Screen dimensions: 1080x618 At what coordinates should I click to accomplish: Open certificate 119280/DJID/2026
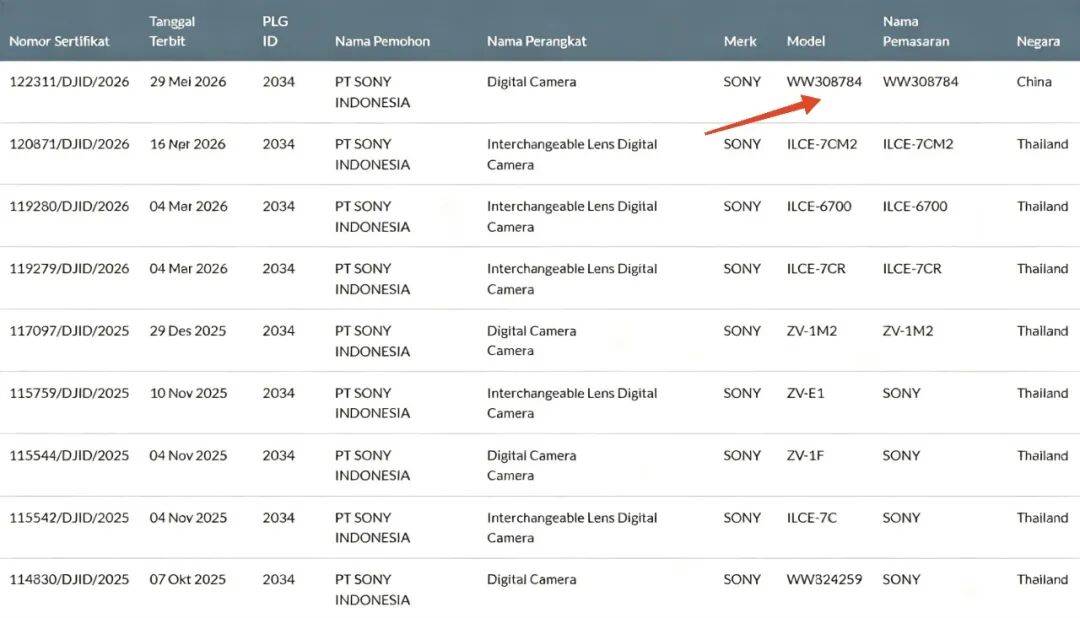[x=69, y=206]
